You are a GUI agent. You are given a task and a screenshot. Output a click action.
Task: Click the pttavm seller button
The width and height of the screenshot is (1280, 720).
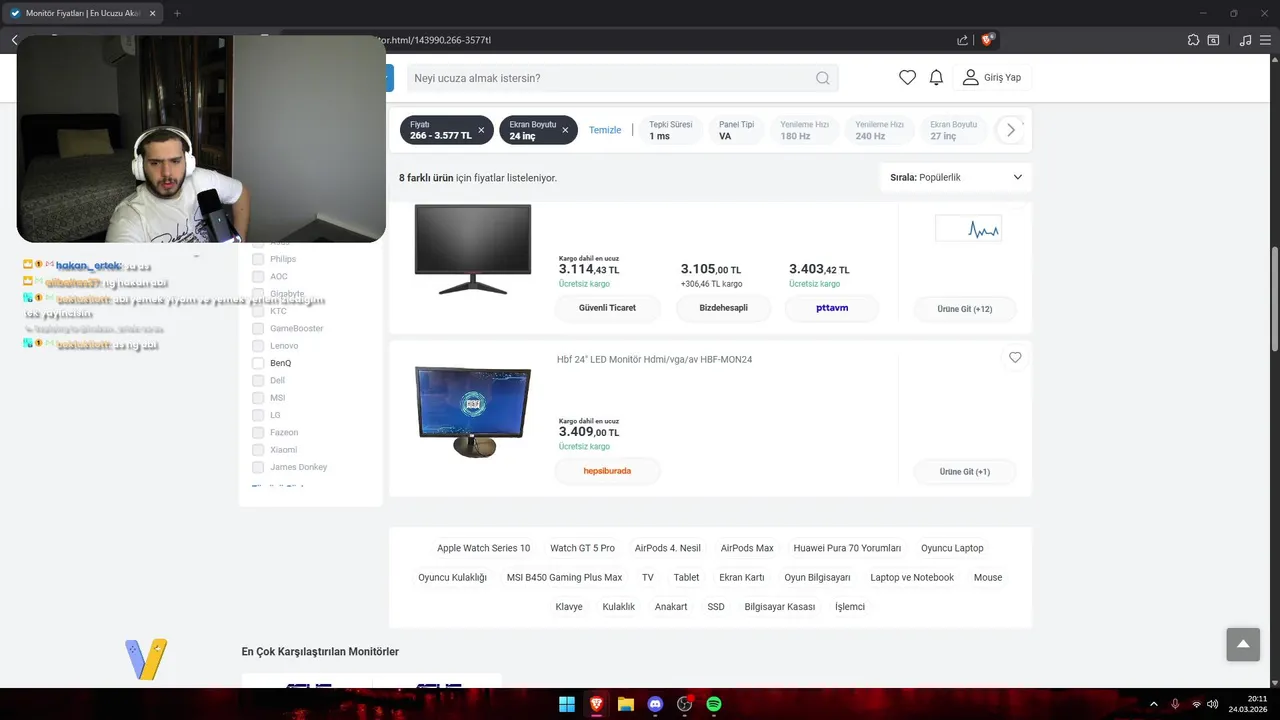tap(832, 308)
